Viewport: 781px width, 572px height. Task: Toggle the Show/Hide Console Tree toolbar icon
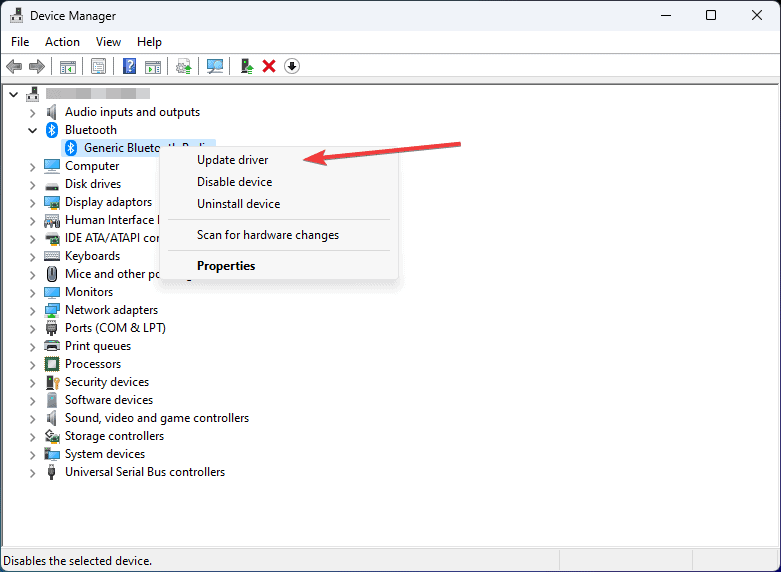68,66
